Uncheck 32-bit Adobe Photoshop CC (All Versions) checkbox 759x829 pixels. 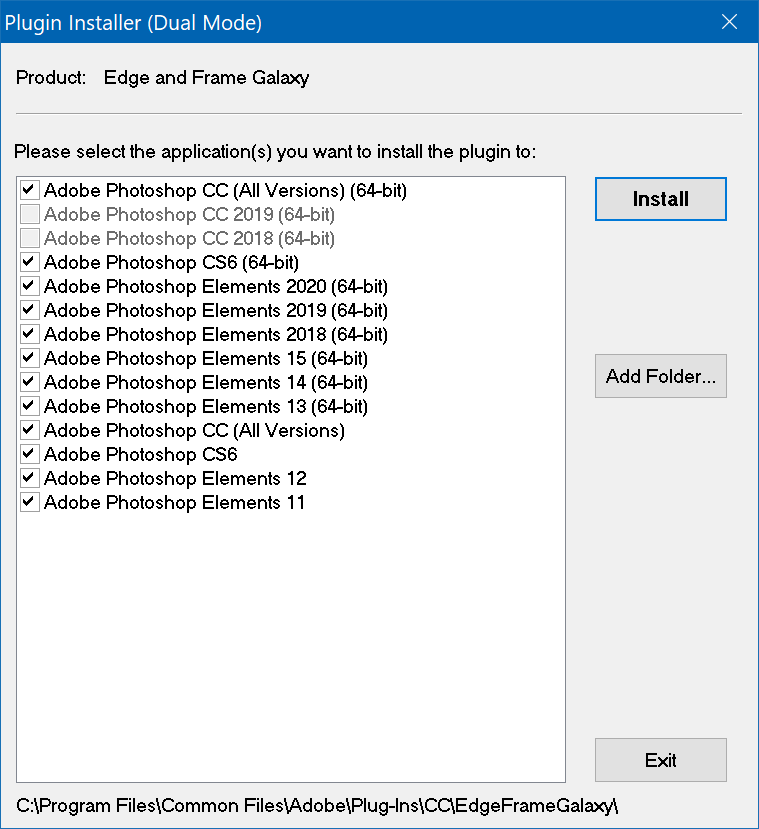point(30,430)
